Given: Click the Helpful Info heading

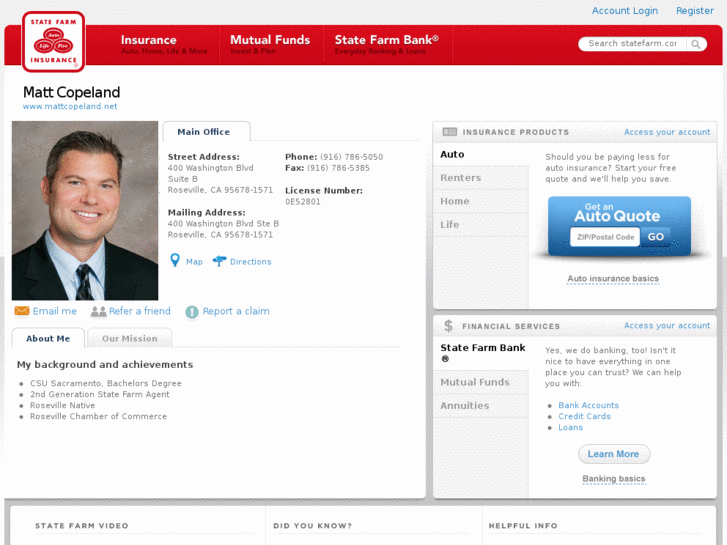Looking at the screenshot, I should (523, 526).
